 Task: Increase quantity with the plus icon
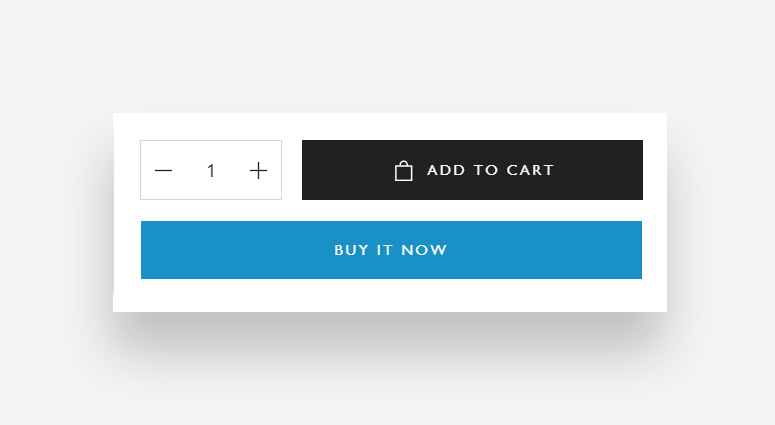point(258,171)
